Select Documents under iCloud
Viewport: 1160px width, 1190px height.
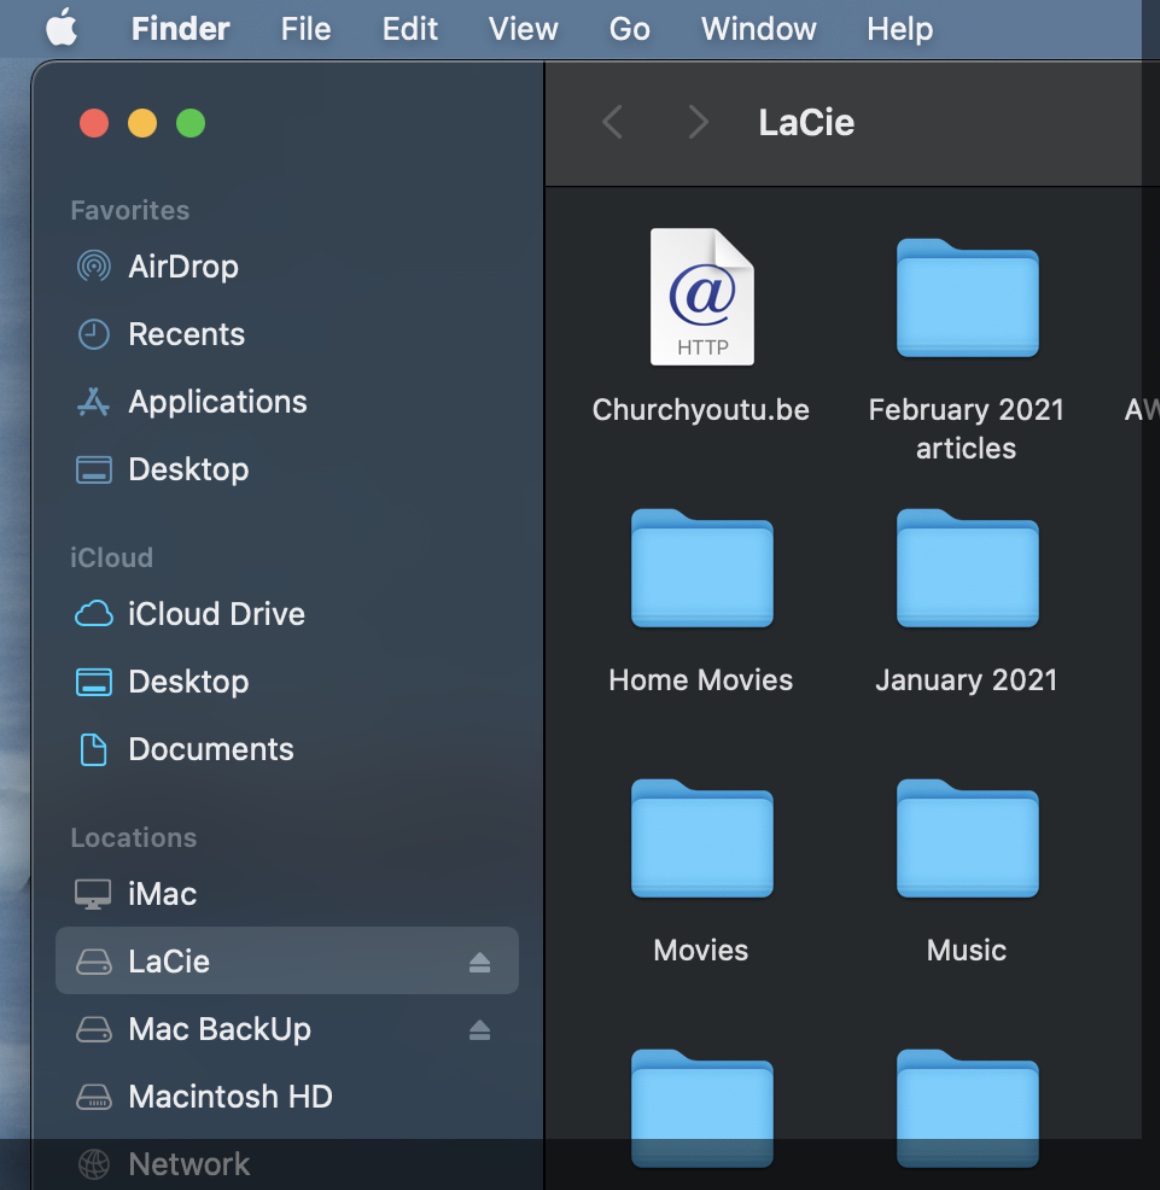210,749
